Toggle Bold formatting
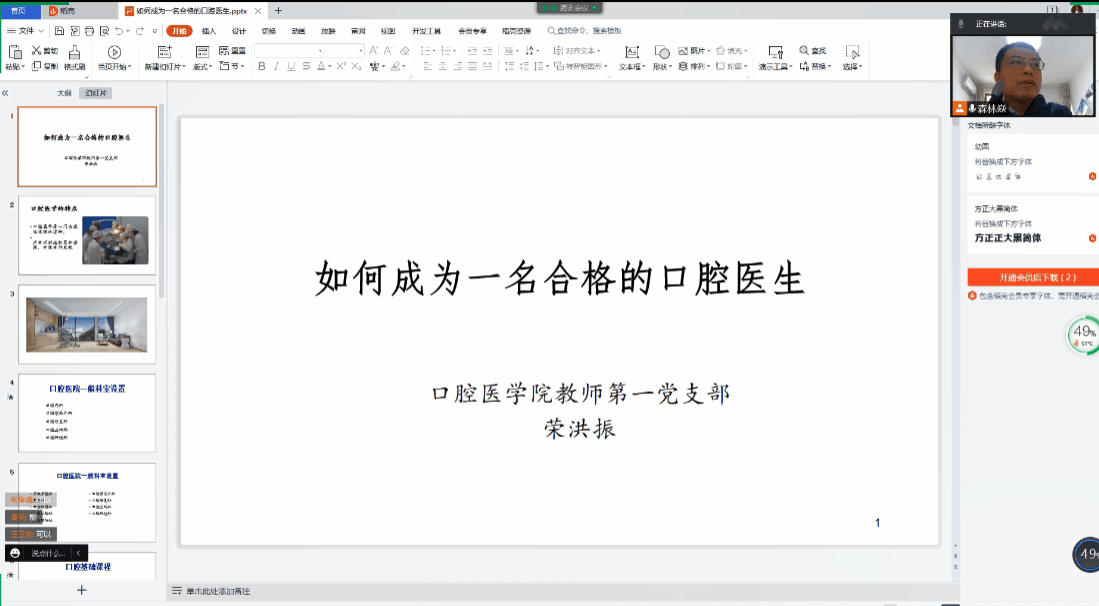Viewport: 1099px width, 606px height. (262, 67)
